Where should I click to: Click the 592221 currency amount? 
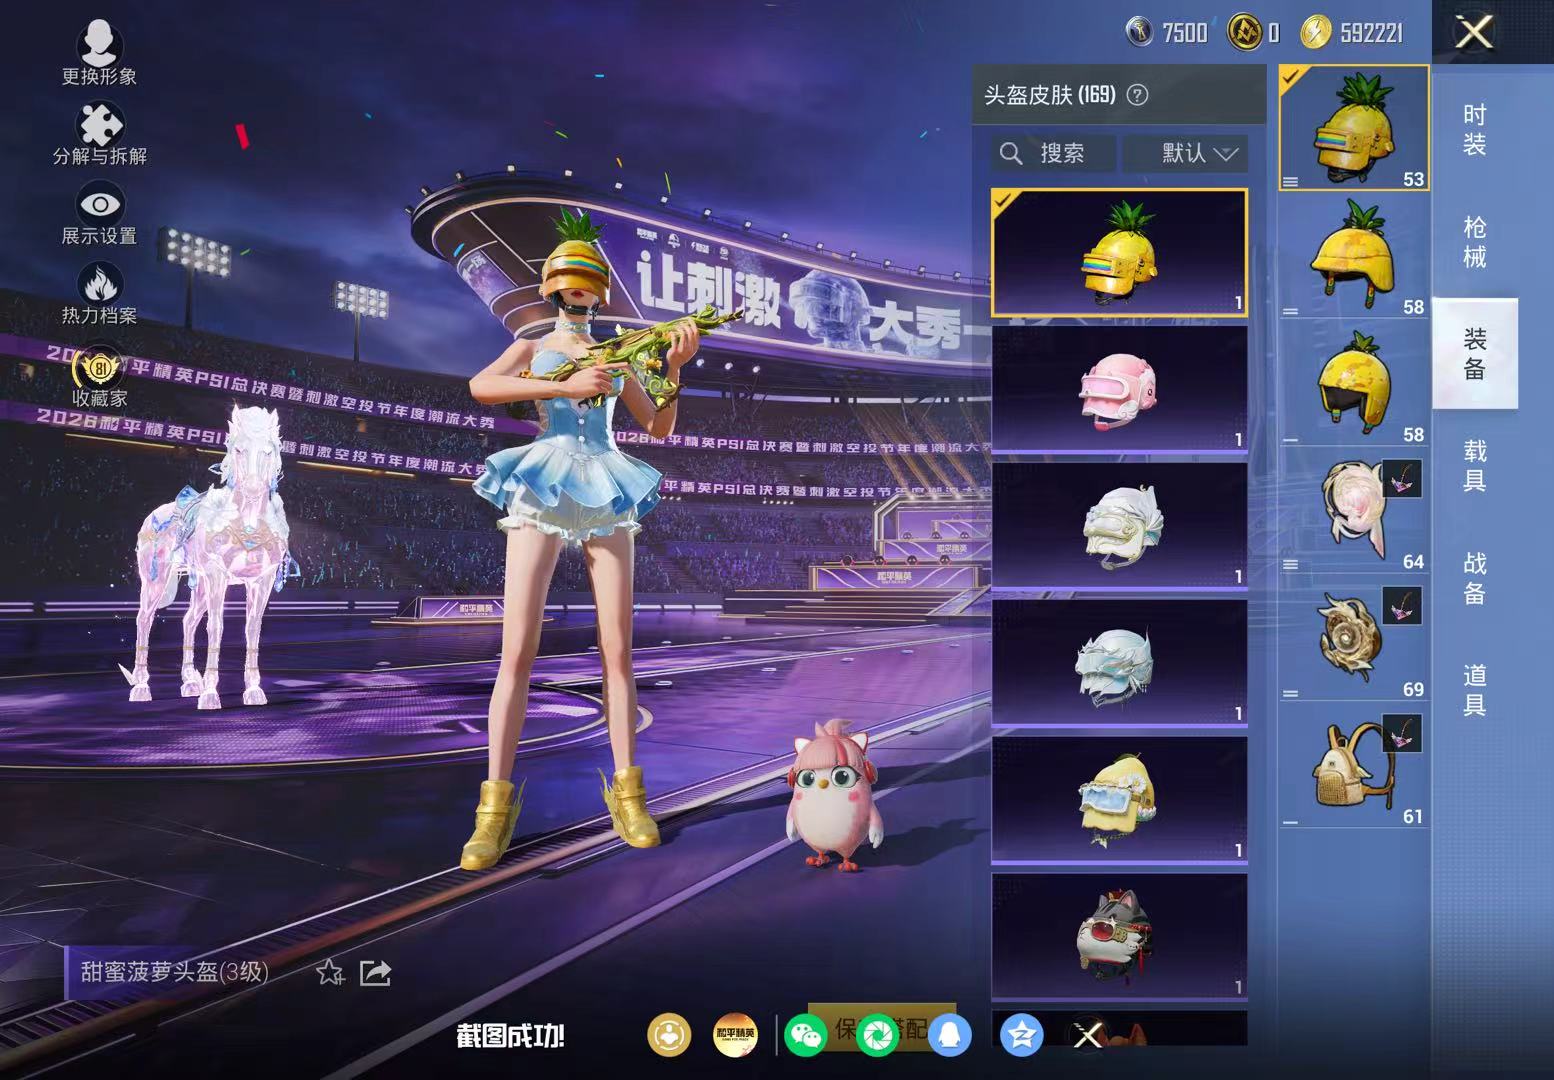click(1371, 33)
